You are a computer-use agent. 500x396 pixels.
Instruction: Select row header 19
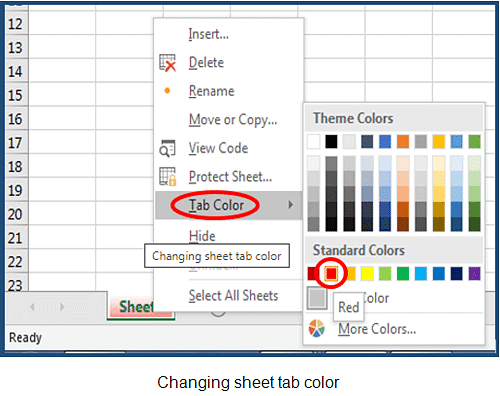coord(17,190)
